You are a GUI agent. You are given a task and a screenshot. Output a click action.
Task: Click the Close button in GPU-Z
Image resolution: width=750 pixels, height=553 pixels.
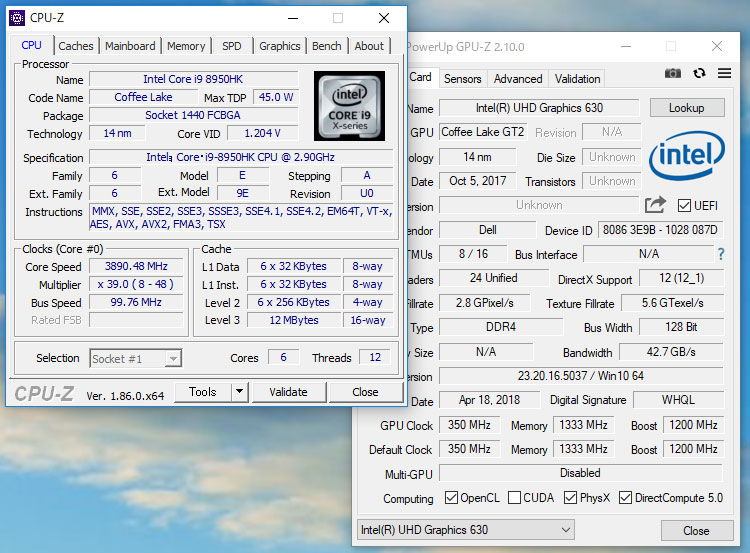tap(696, 531)
